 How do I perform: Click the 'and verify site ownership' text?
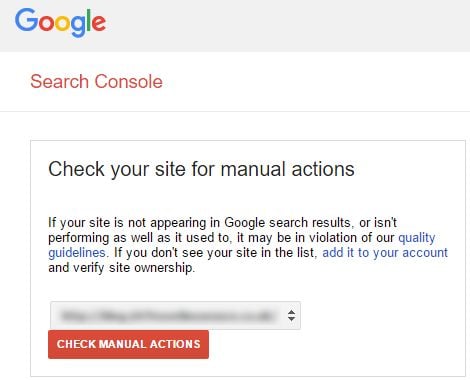click(x=121, y=267)
